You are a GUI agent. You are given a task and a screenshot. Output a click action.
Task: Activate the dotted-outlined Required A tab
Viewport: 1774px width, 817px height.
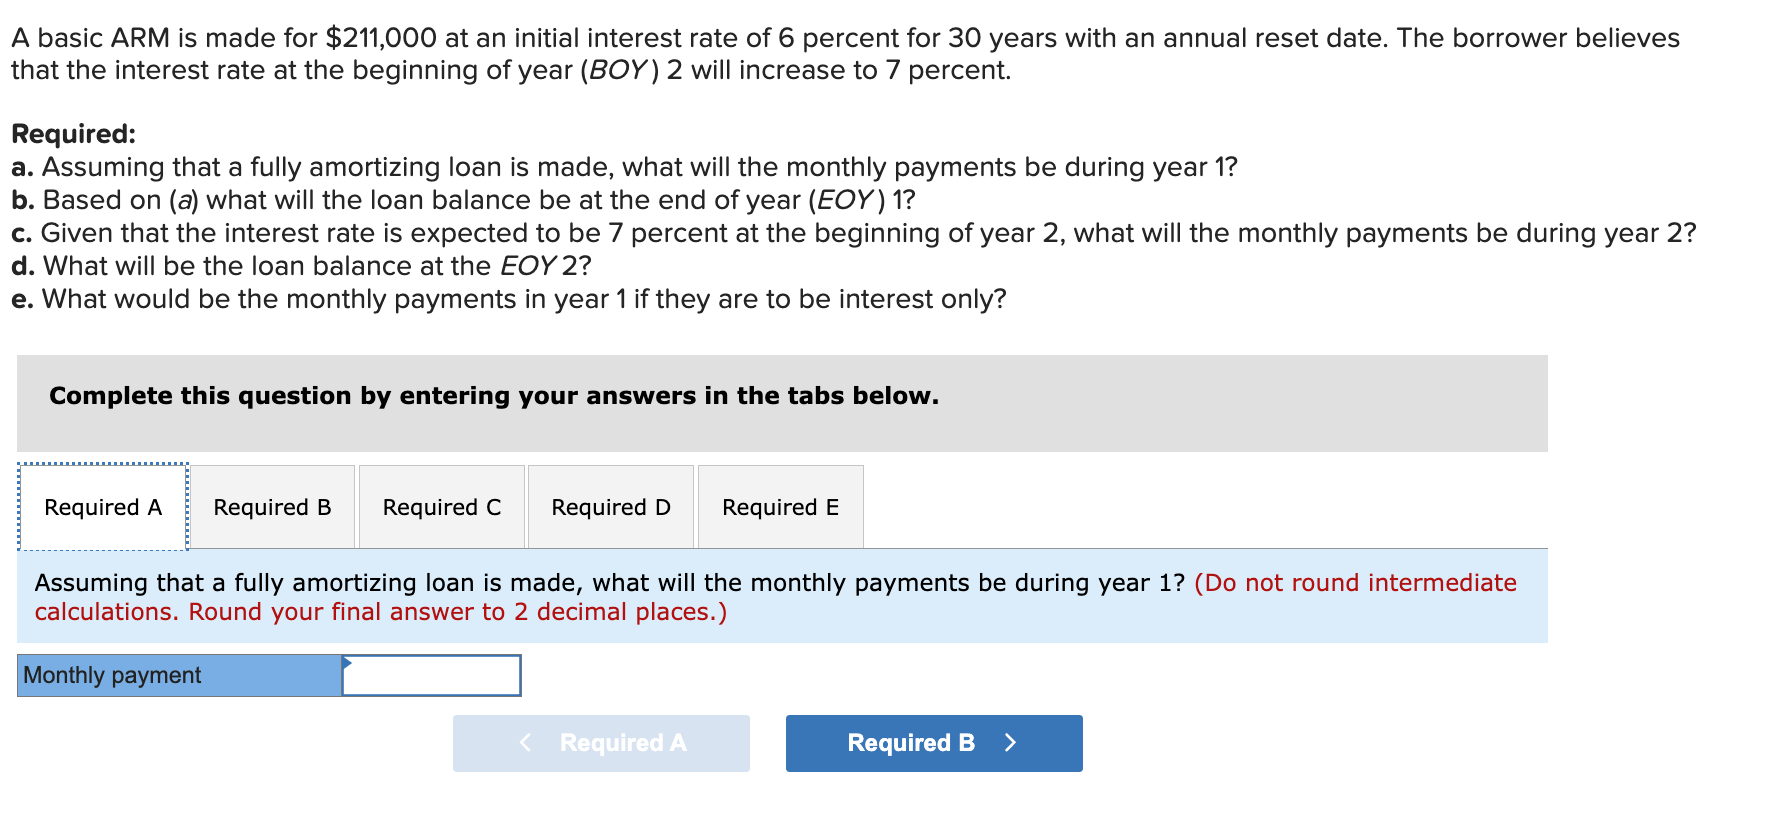pyautogui.click(x=101, y=507)
